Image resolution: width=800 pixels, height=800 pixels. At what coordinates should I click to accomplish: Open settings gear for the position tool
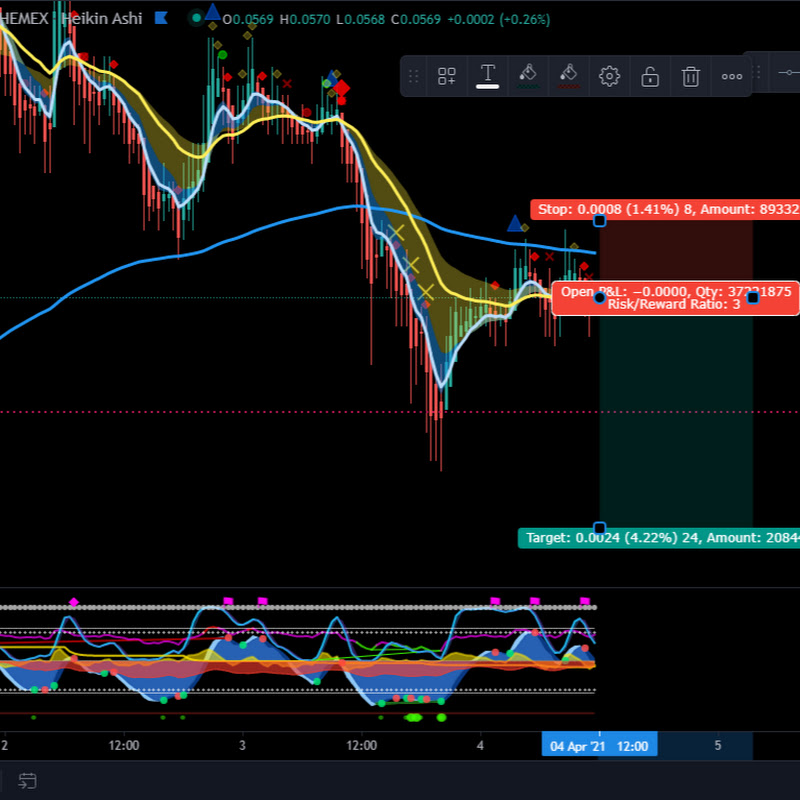pos(609,76)
